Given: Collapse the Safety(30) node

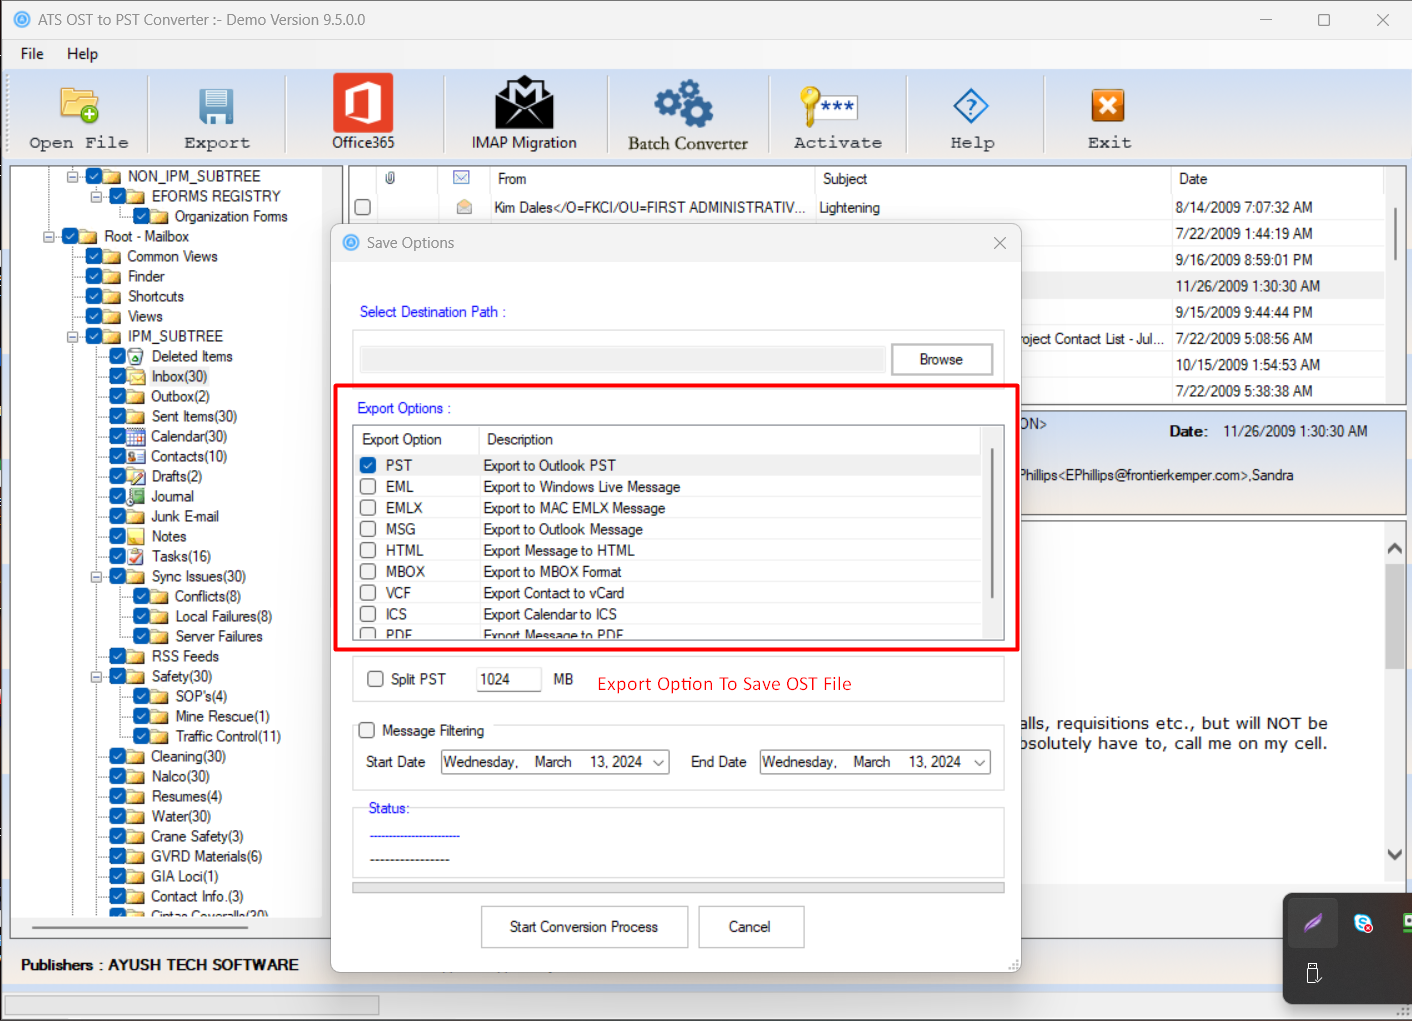Looking at the screenshot, I should click(x=96, y=677).
